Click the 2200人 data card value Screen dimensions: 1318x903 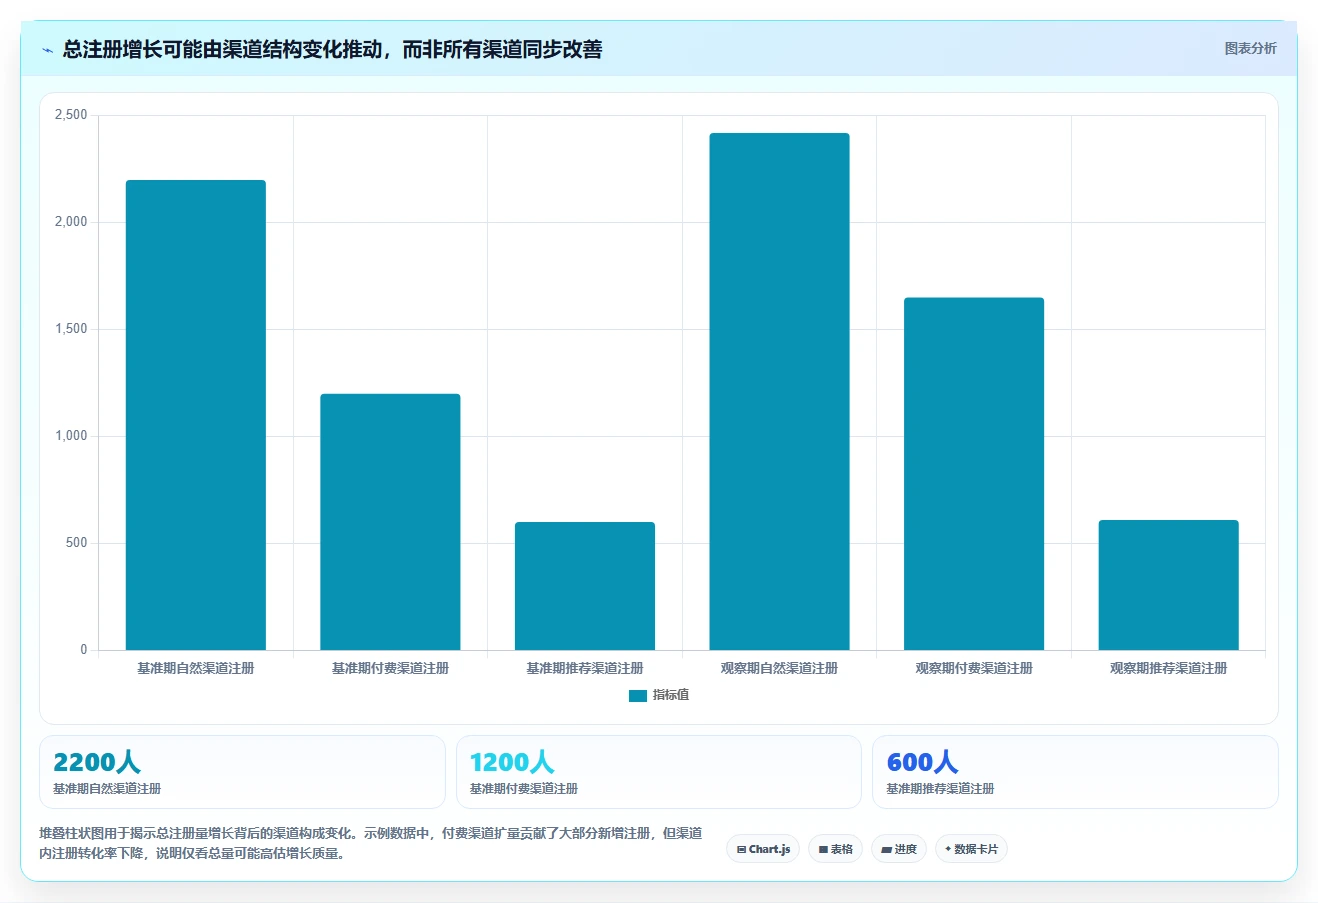(97, 762)
